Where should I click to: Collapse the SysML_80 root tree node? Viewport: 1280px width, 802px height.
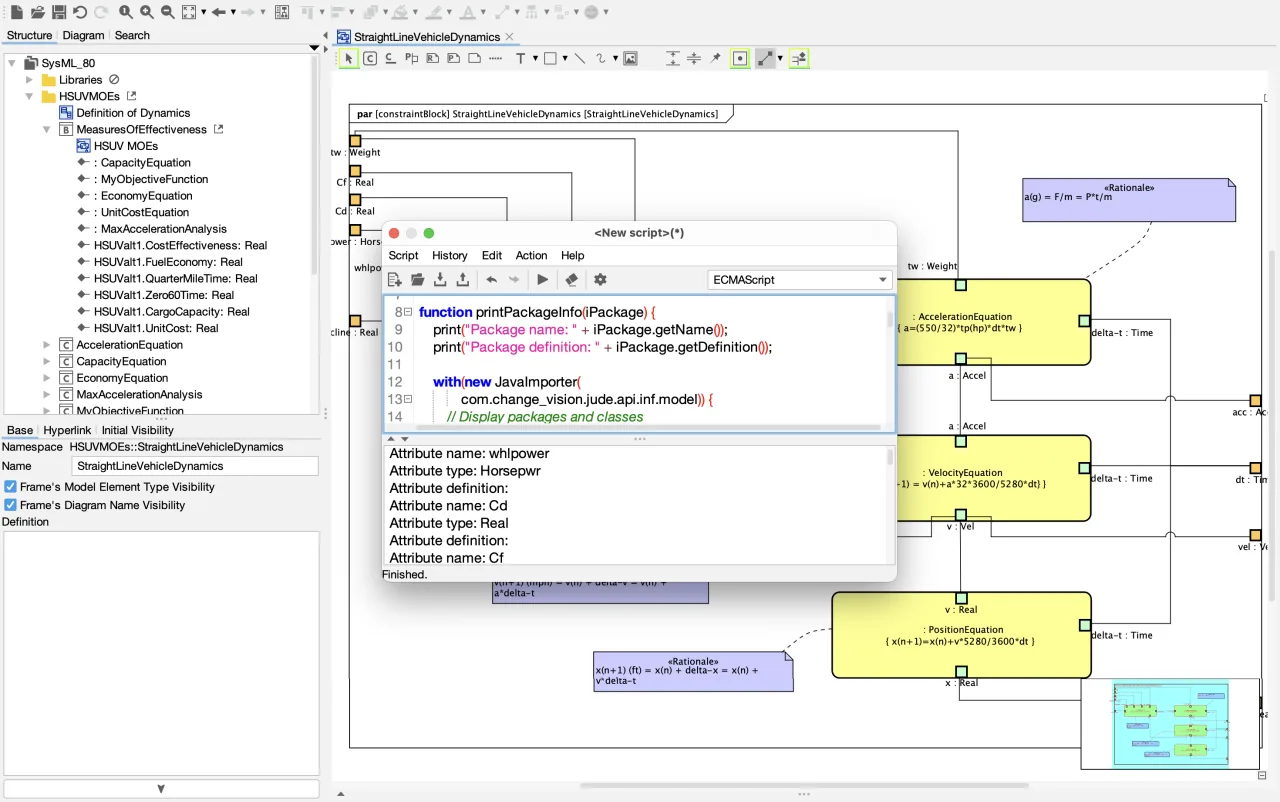pyautogui.click(x=11, y=63)
